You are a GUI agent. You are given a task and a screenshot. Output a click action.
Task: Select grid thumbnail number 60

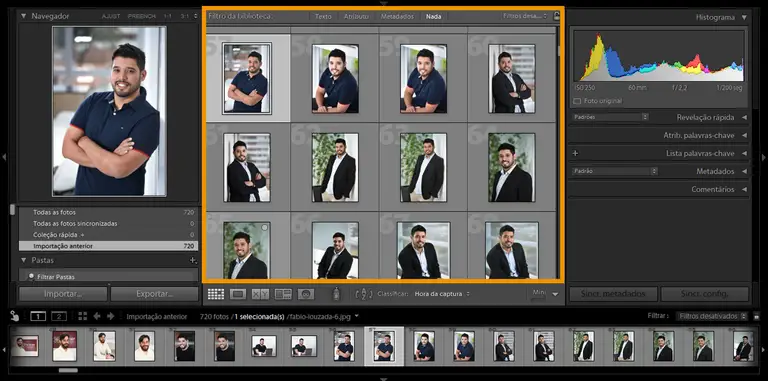pos(511,79)
